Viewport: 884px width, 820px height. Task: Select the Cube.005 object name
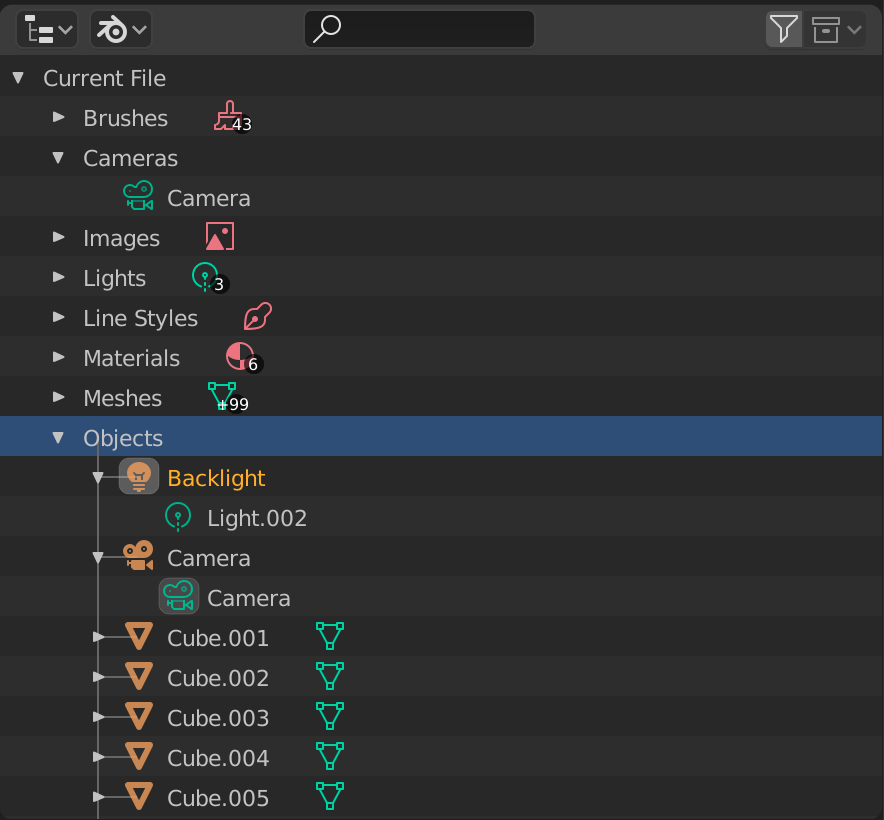point(218,799)
